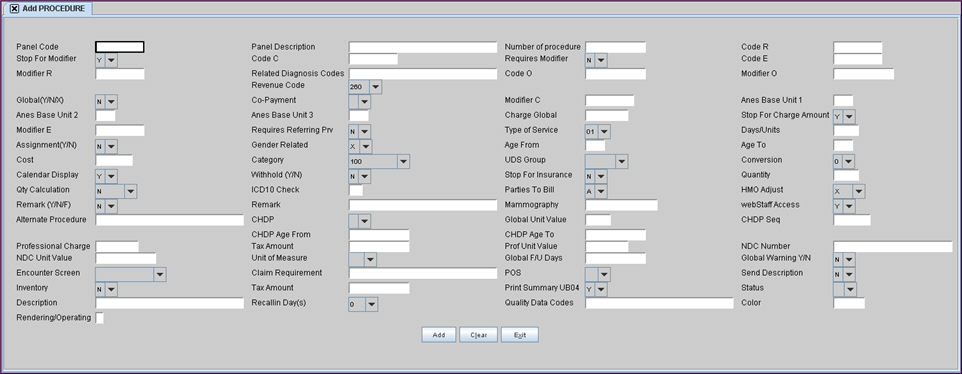Click the Days/Units input field

pyautogui.click(x=846, y=131)
